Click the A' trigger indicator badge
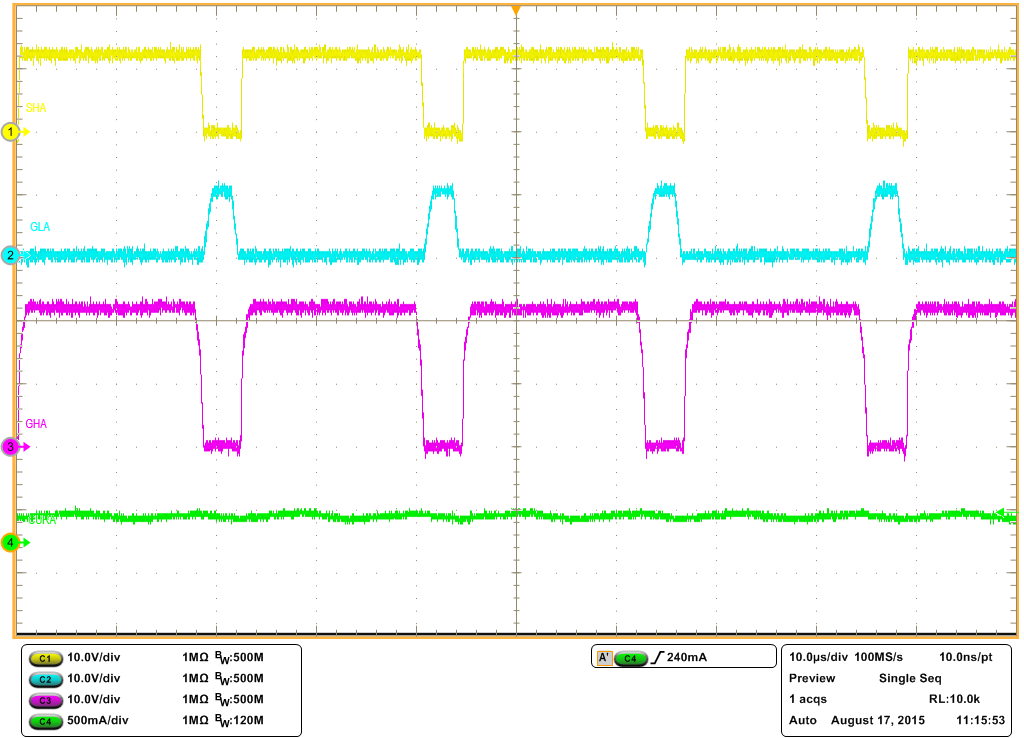Screen dimensions: 1024x738 pos(607,657)
